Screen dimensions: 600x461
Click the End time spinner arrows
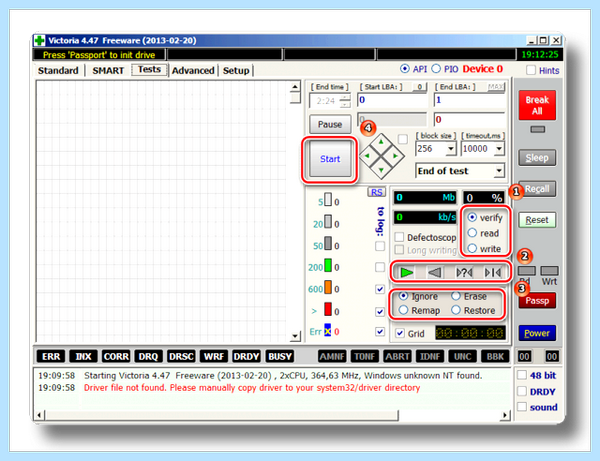pyautogui.click(x=345, y=101)
